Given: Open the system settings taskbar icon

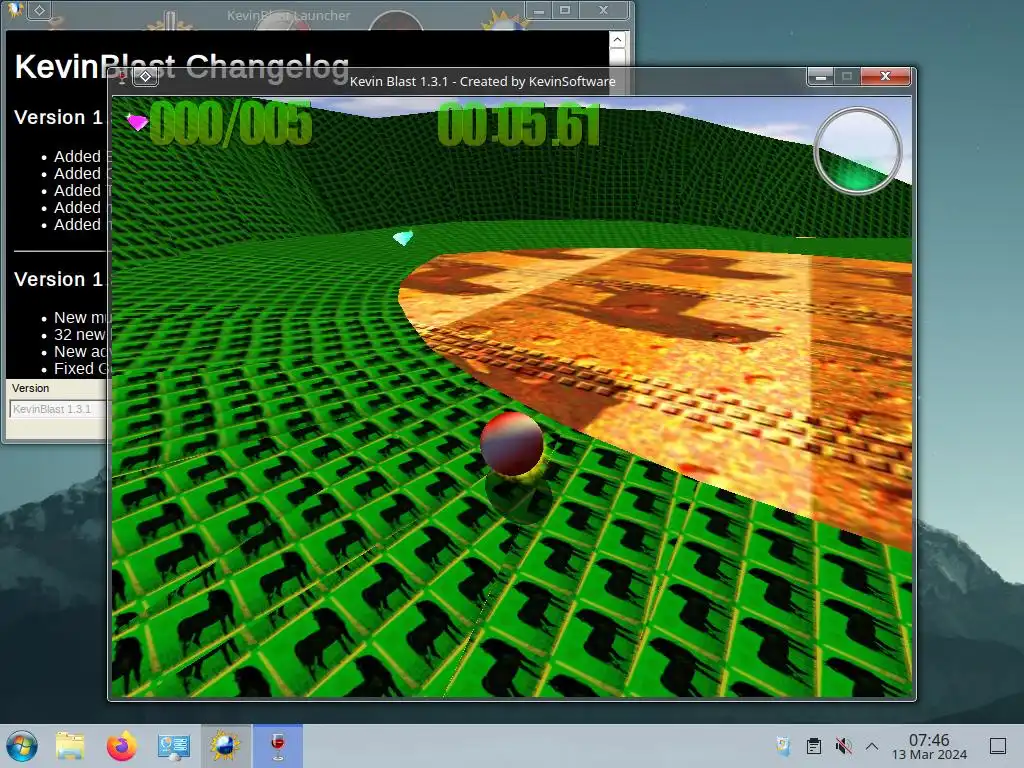Looking at the screenshot, I should [174, 746].
